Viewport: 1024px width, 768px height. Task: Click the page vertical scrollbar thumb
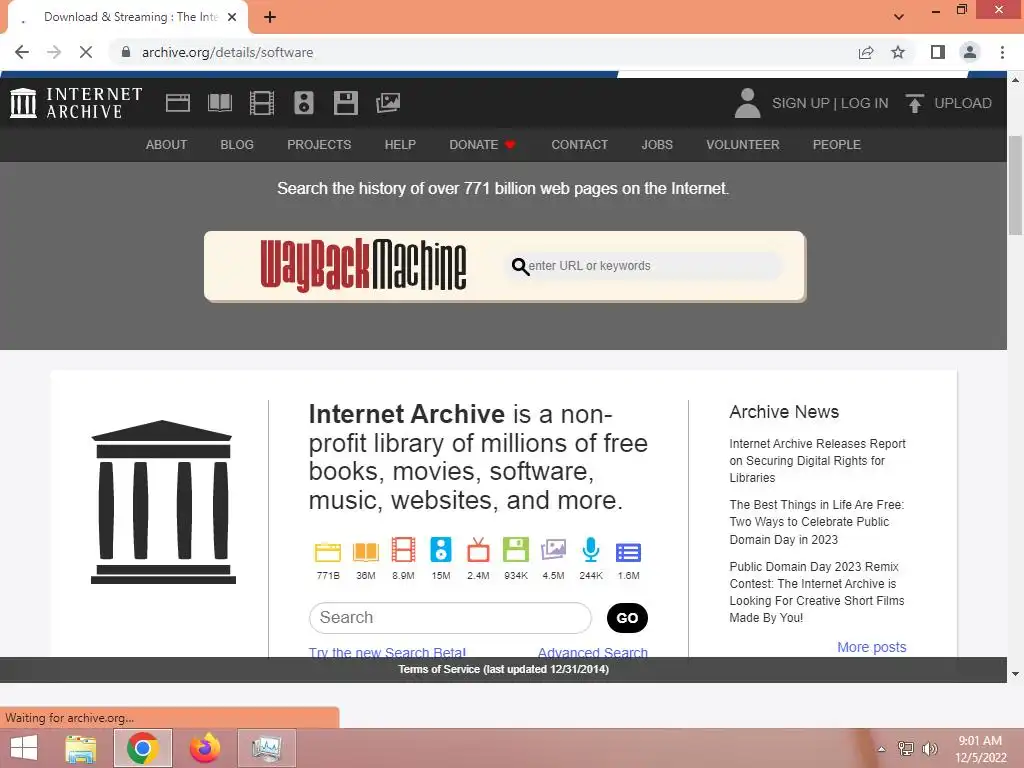1015,185
